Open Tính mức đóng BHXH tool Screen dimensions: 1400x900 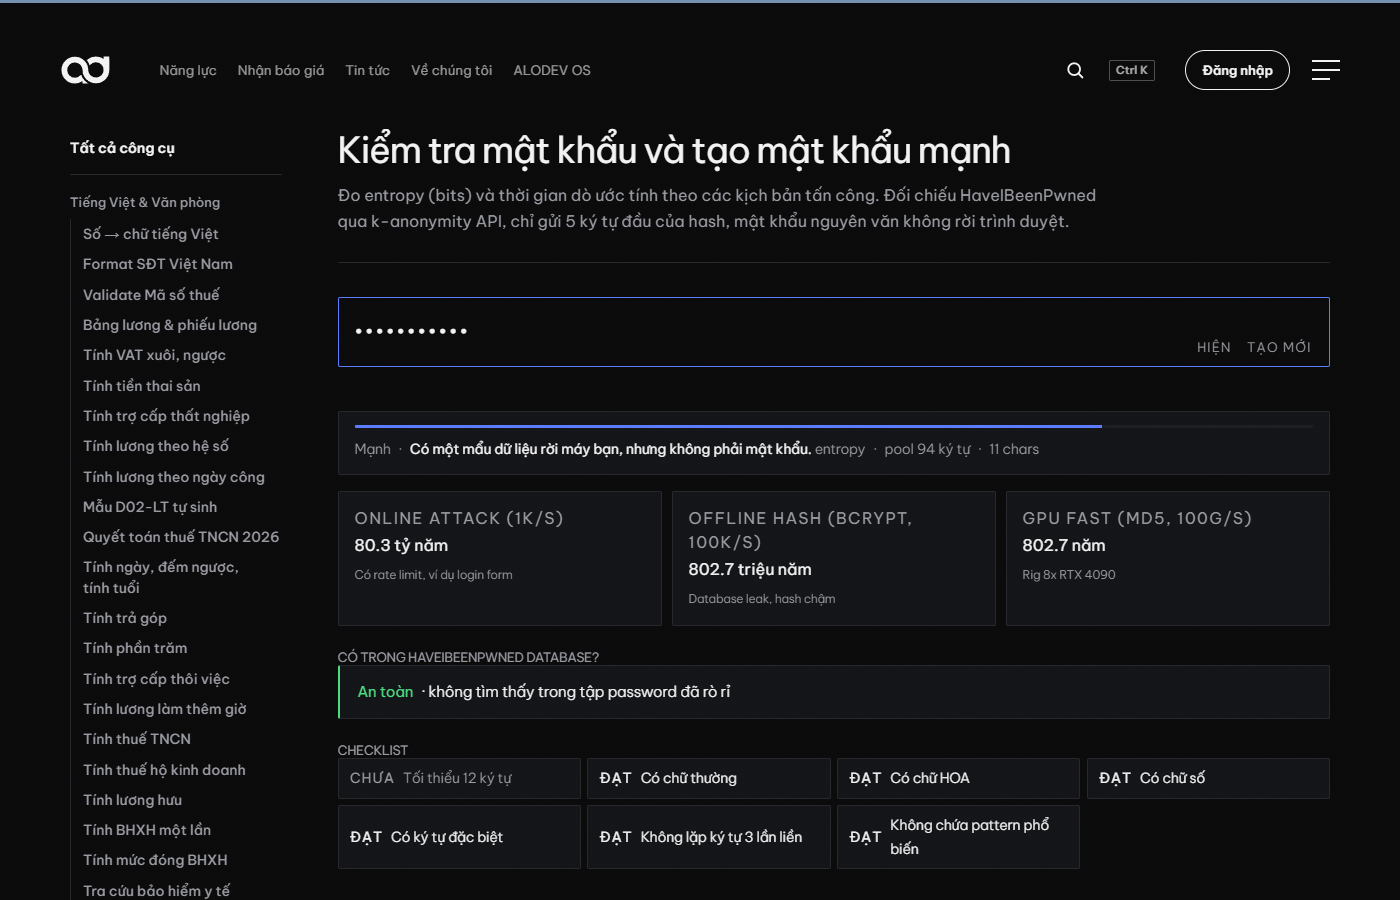click(155, 860)
